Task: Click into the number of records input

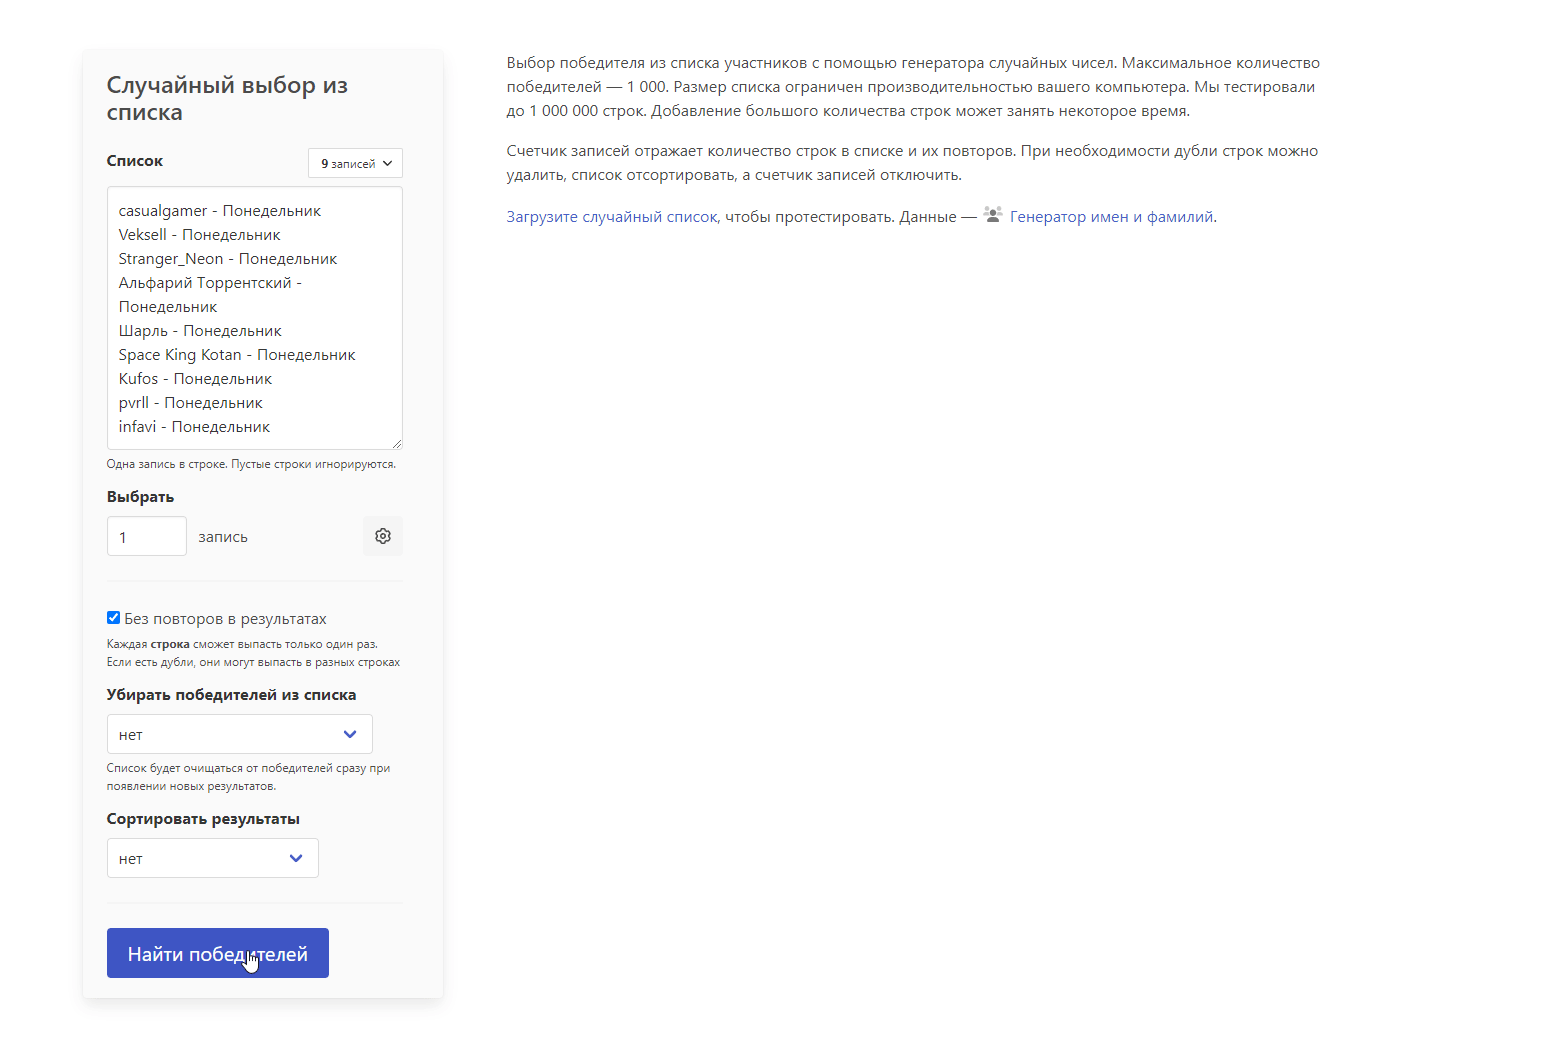Action: (x=147, y=536)
